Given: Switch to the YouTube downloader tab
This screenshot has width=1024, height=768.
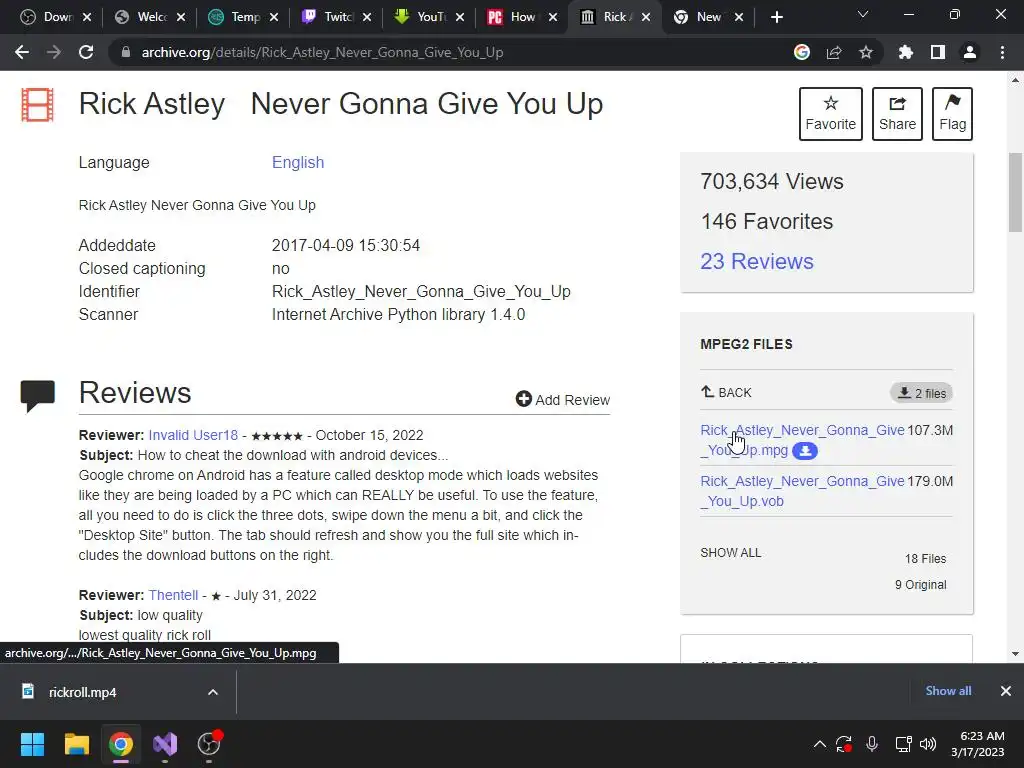Looking at the screenshot, I should tap(430, 17).
